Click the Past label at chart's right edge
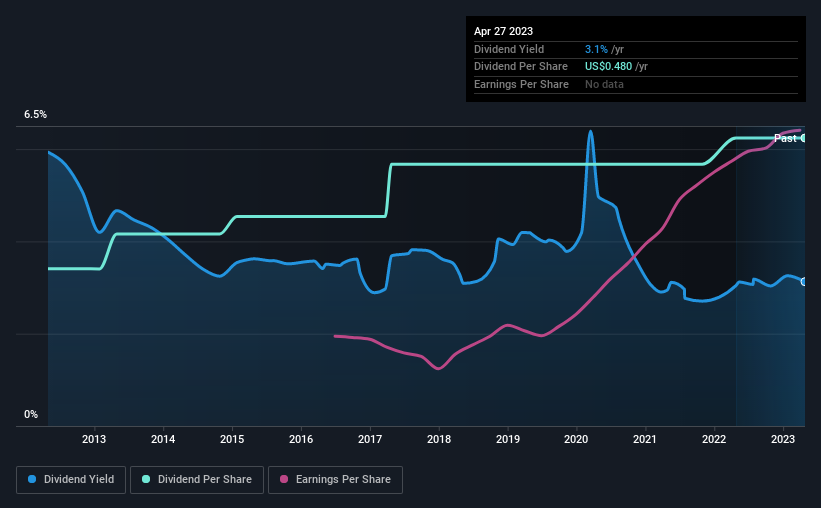The width and height of the screenshot is (821, 508). 785,138
